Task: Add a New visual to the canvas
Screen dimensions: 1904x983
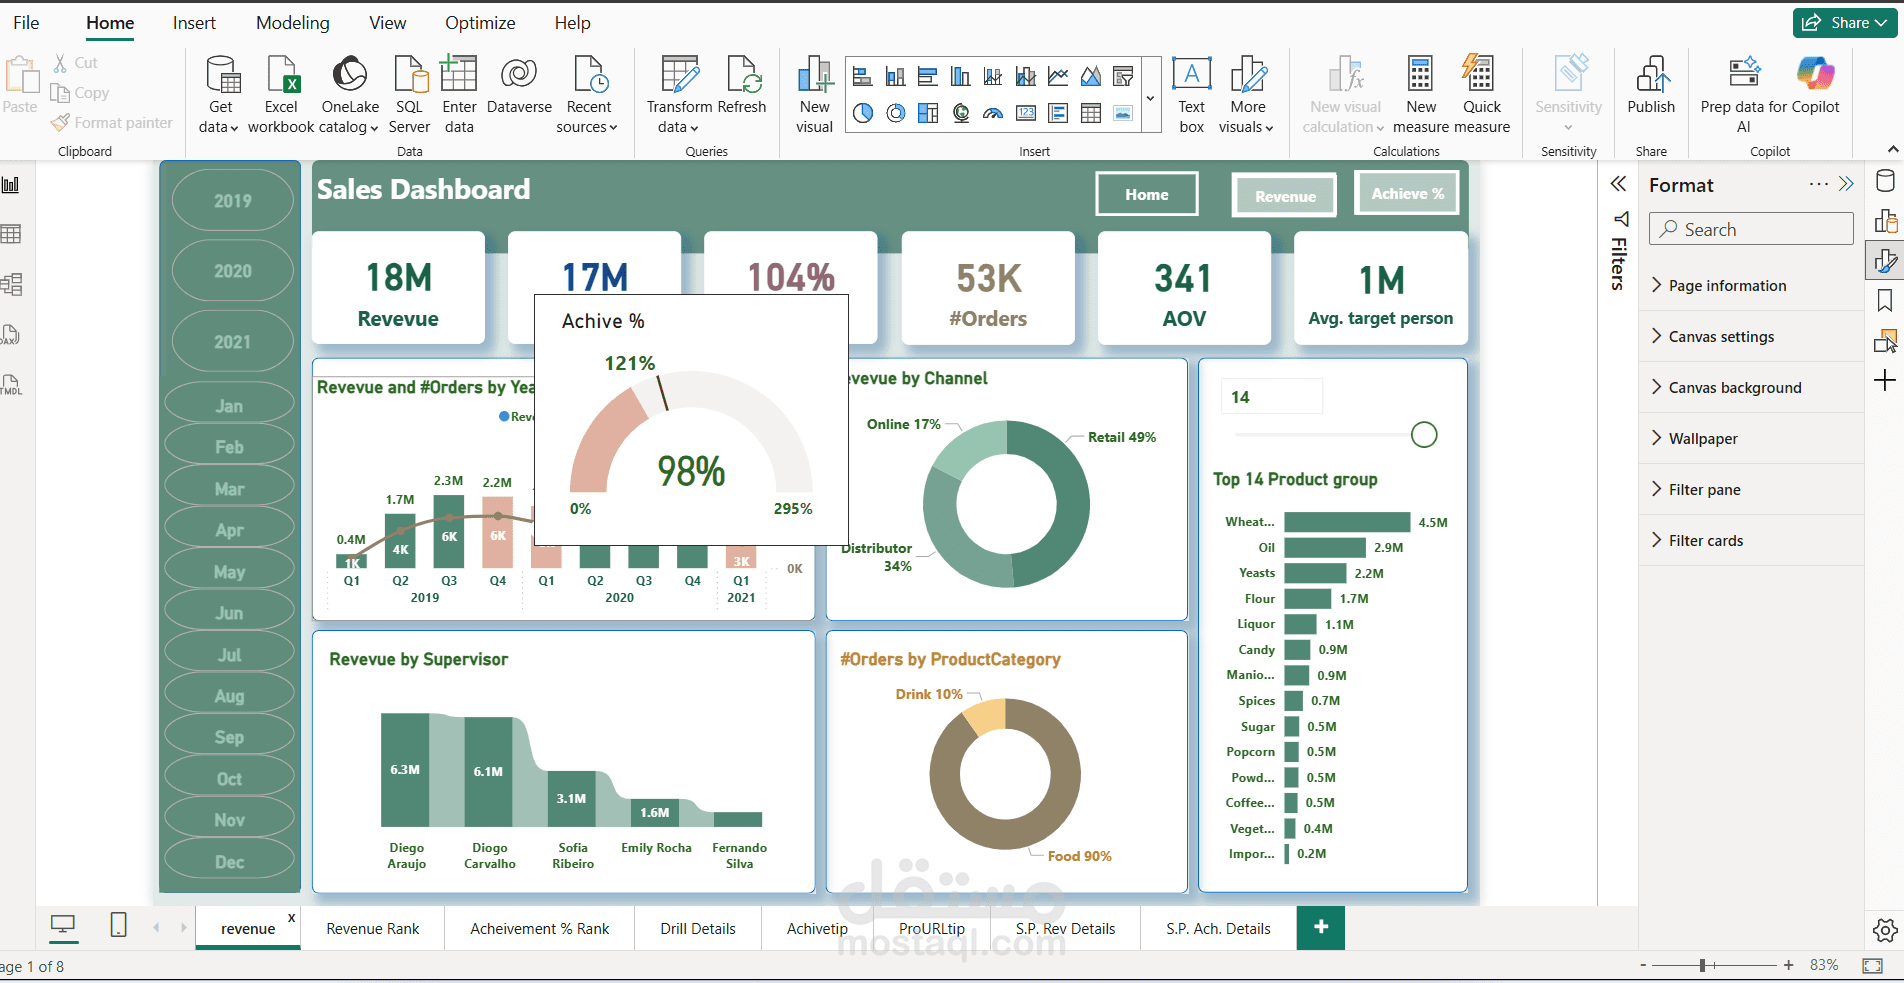Action: (814, 95)
